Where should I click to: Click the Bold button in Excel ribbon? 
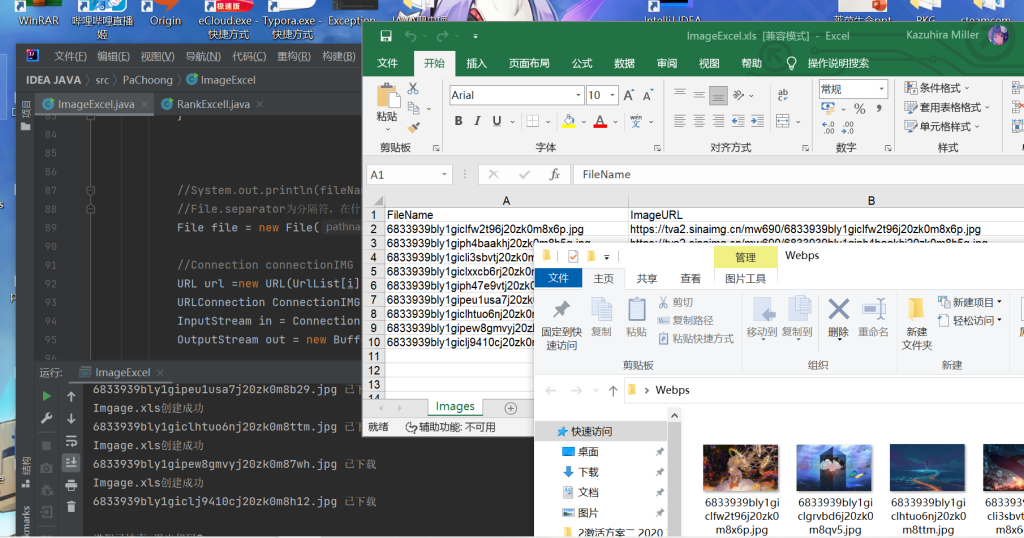459,121
